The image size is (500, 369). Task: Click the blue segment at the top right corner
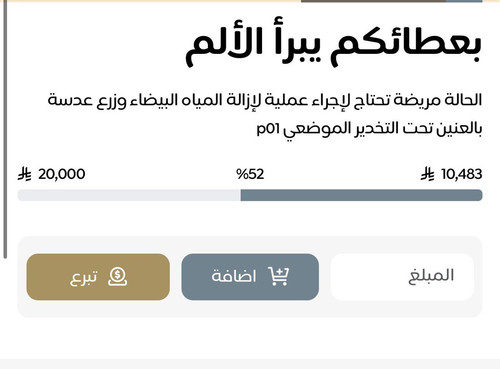point(464,1)
